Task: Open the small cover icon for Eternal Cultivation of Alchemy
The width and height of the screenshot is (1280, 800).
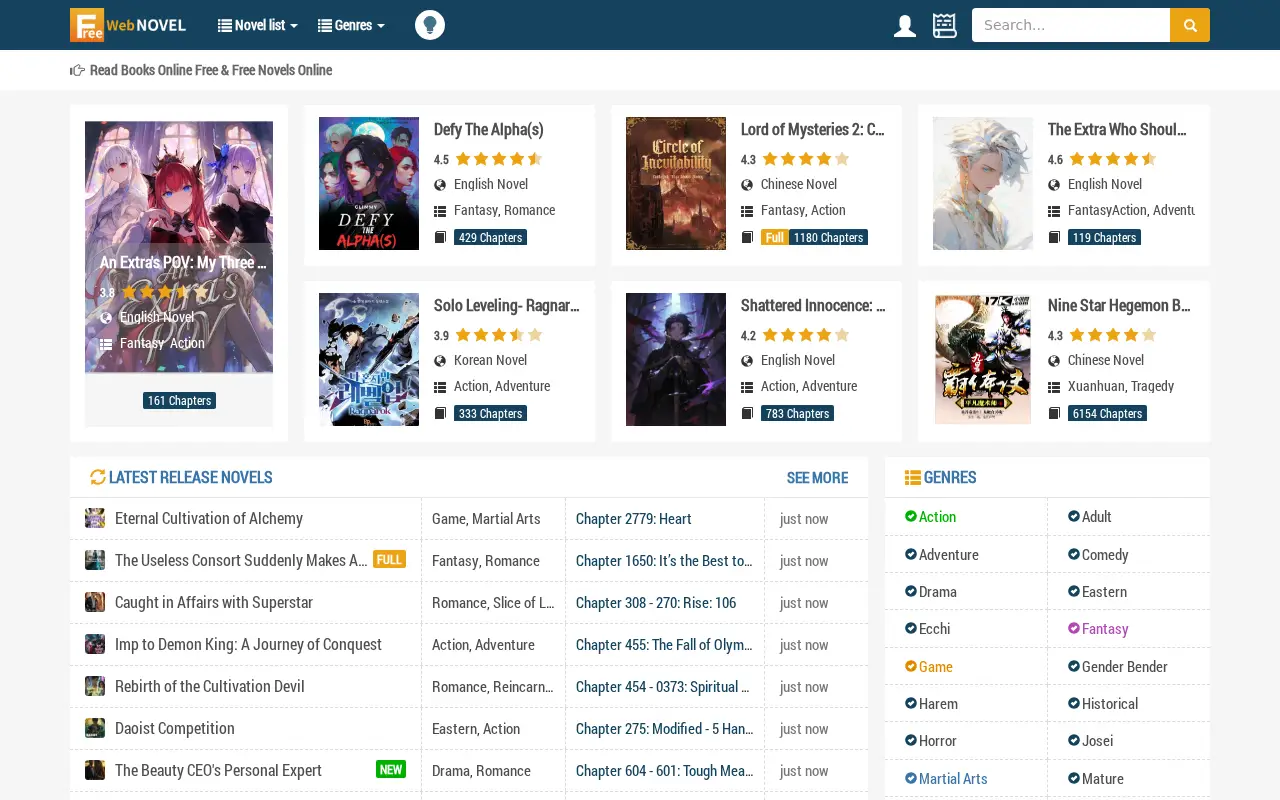Action: 95,518
